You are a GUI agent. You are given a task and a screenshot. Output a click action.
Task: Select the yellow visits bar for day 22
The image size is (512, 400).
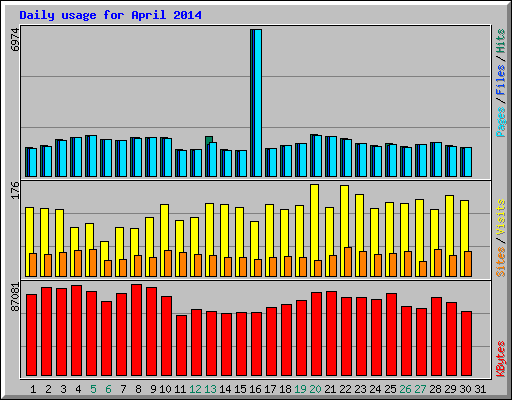[x=344, y=217]
